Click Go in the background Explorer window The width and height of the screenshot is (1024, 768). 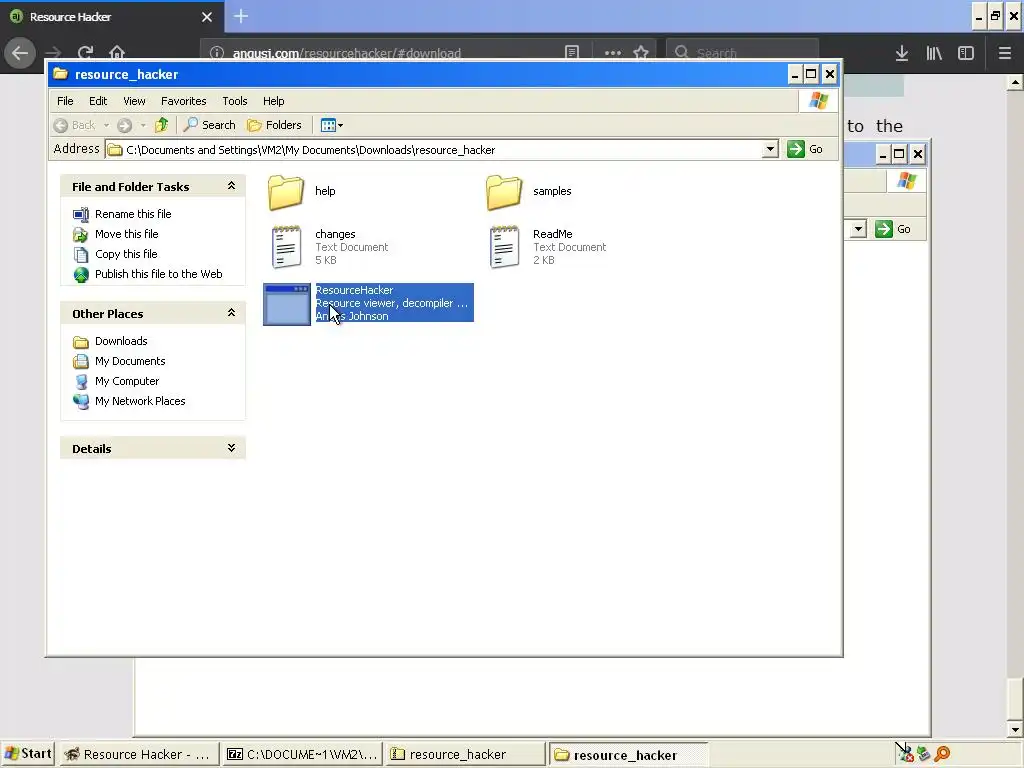coord(893,229)
